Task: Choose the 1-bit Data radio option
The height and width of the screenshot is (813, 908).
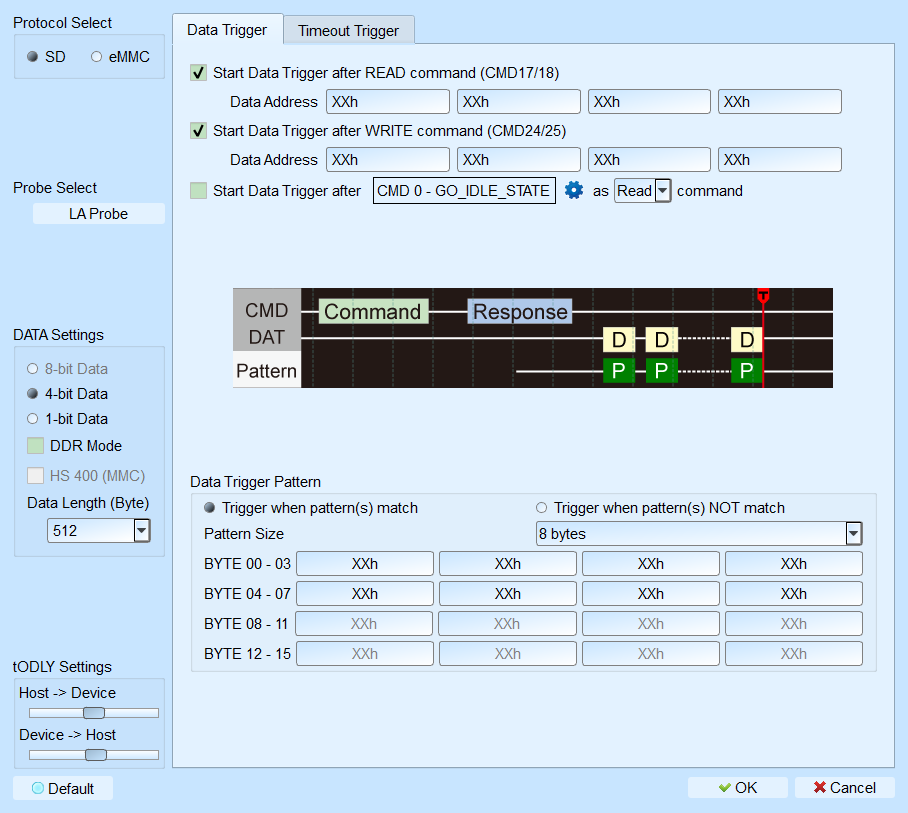Action: click(x=32, y=419)
